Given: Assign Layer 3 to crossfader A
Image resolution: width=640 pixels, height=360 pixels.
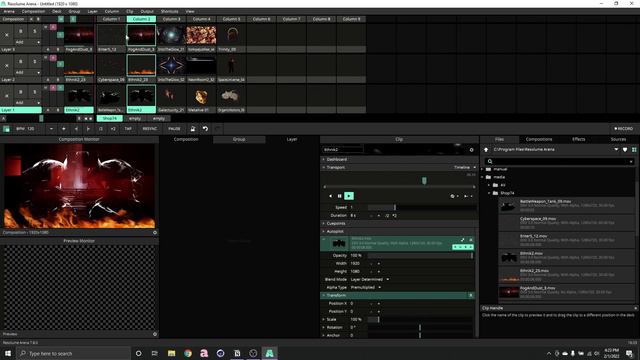Looking at the screenshot, I should point(48,49).
